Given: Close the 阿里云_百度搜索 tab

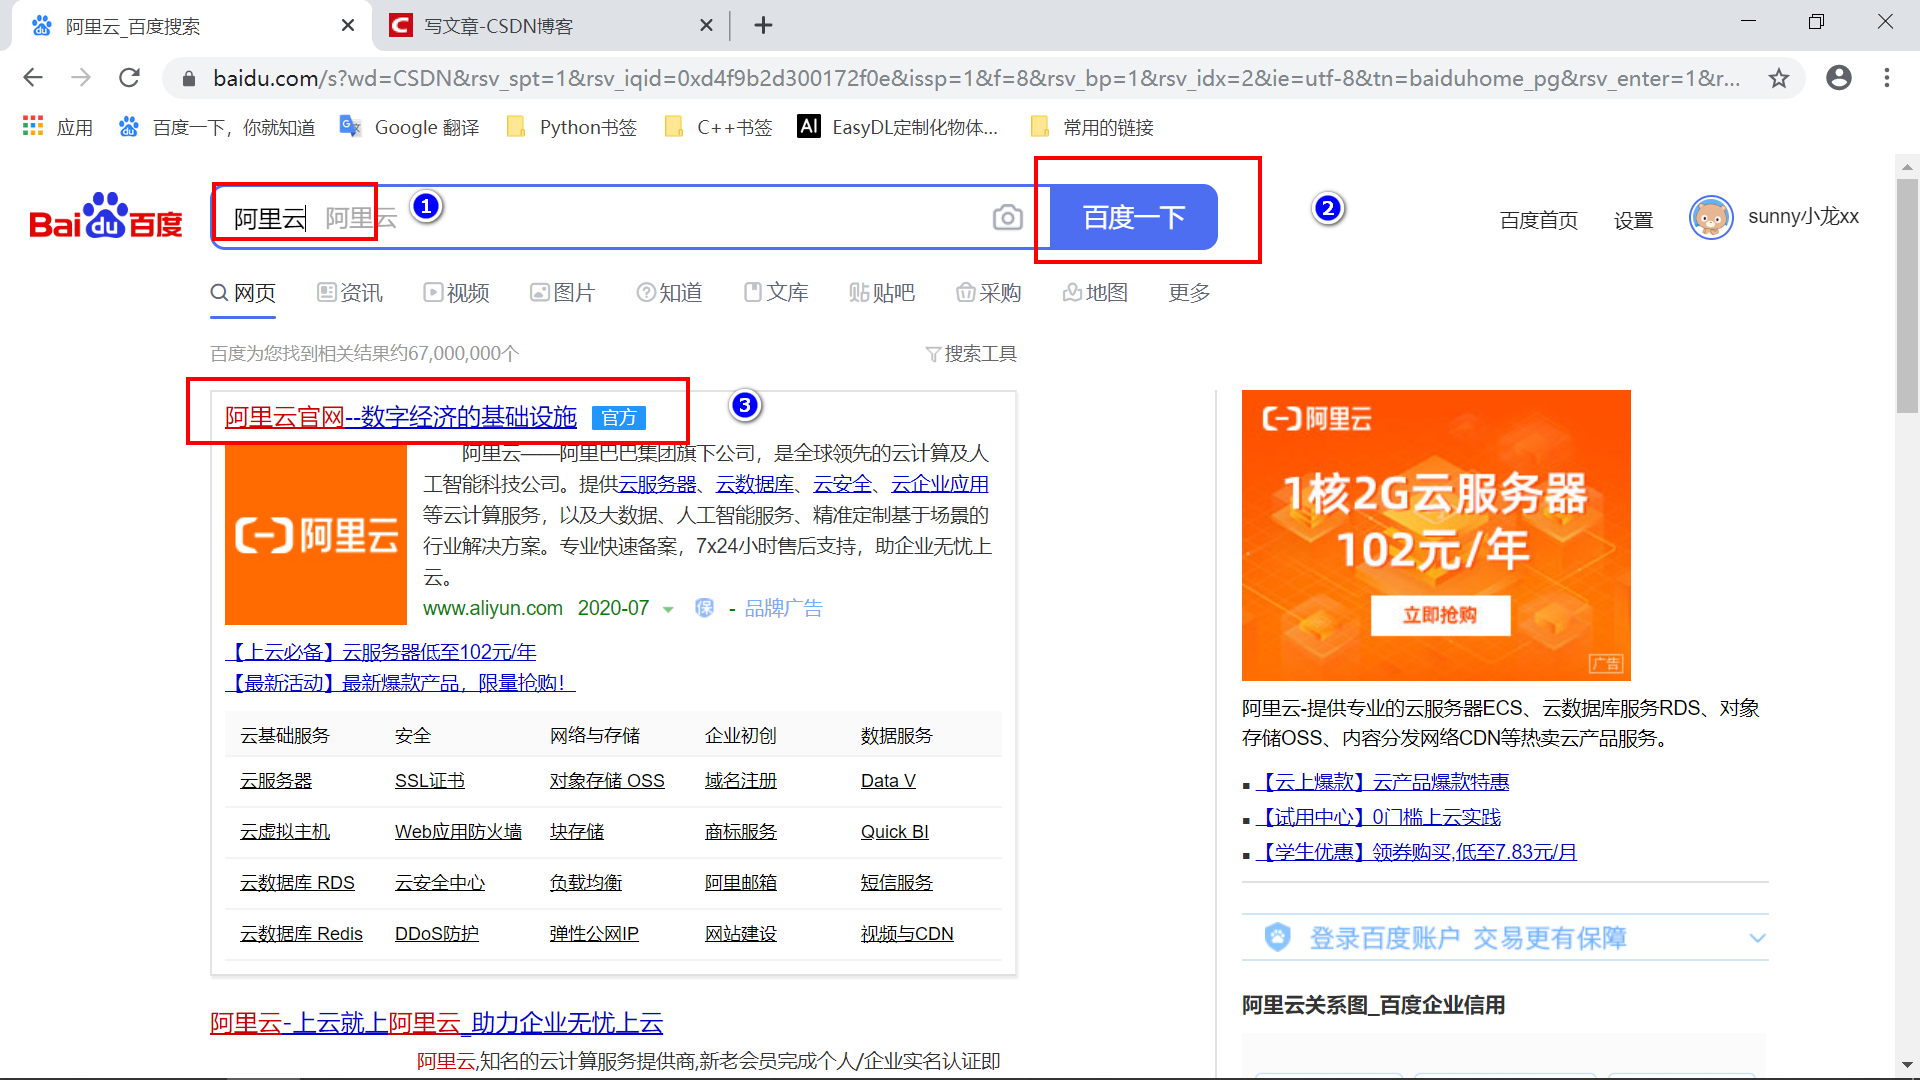Looking at the screenshot, I should tap(348, 25).
